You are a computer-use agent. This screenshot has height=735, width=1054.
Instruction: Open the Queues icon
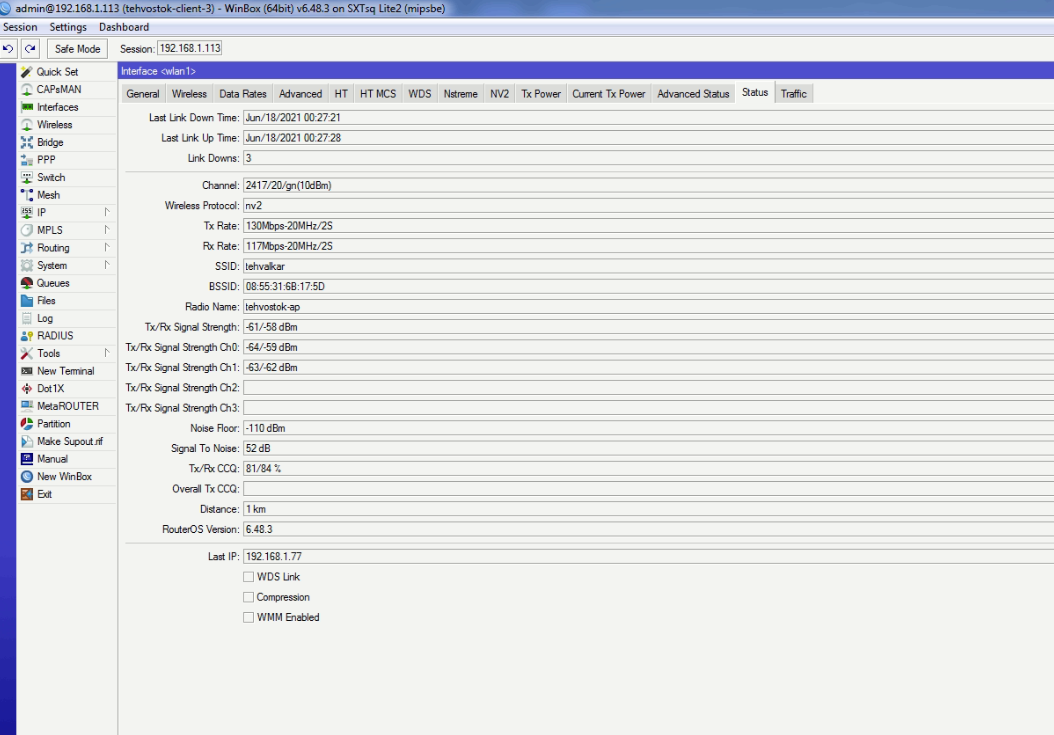click(x=26, y=283)
